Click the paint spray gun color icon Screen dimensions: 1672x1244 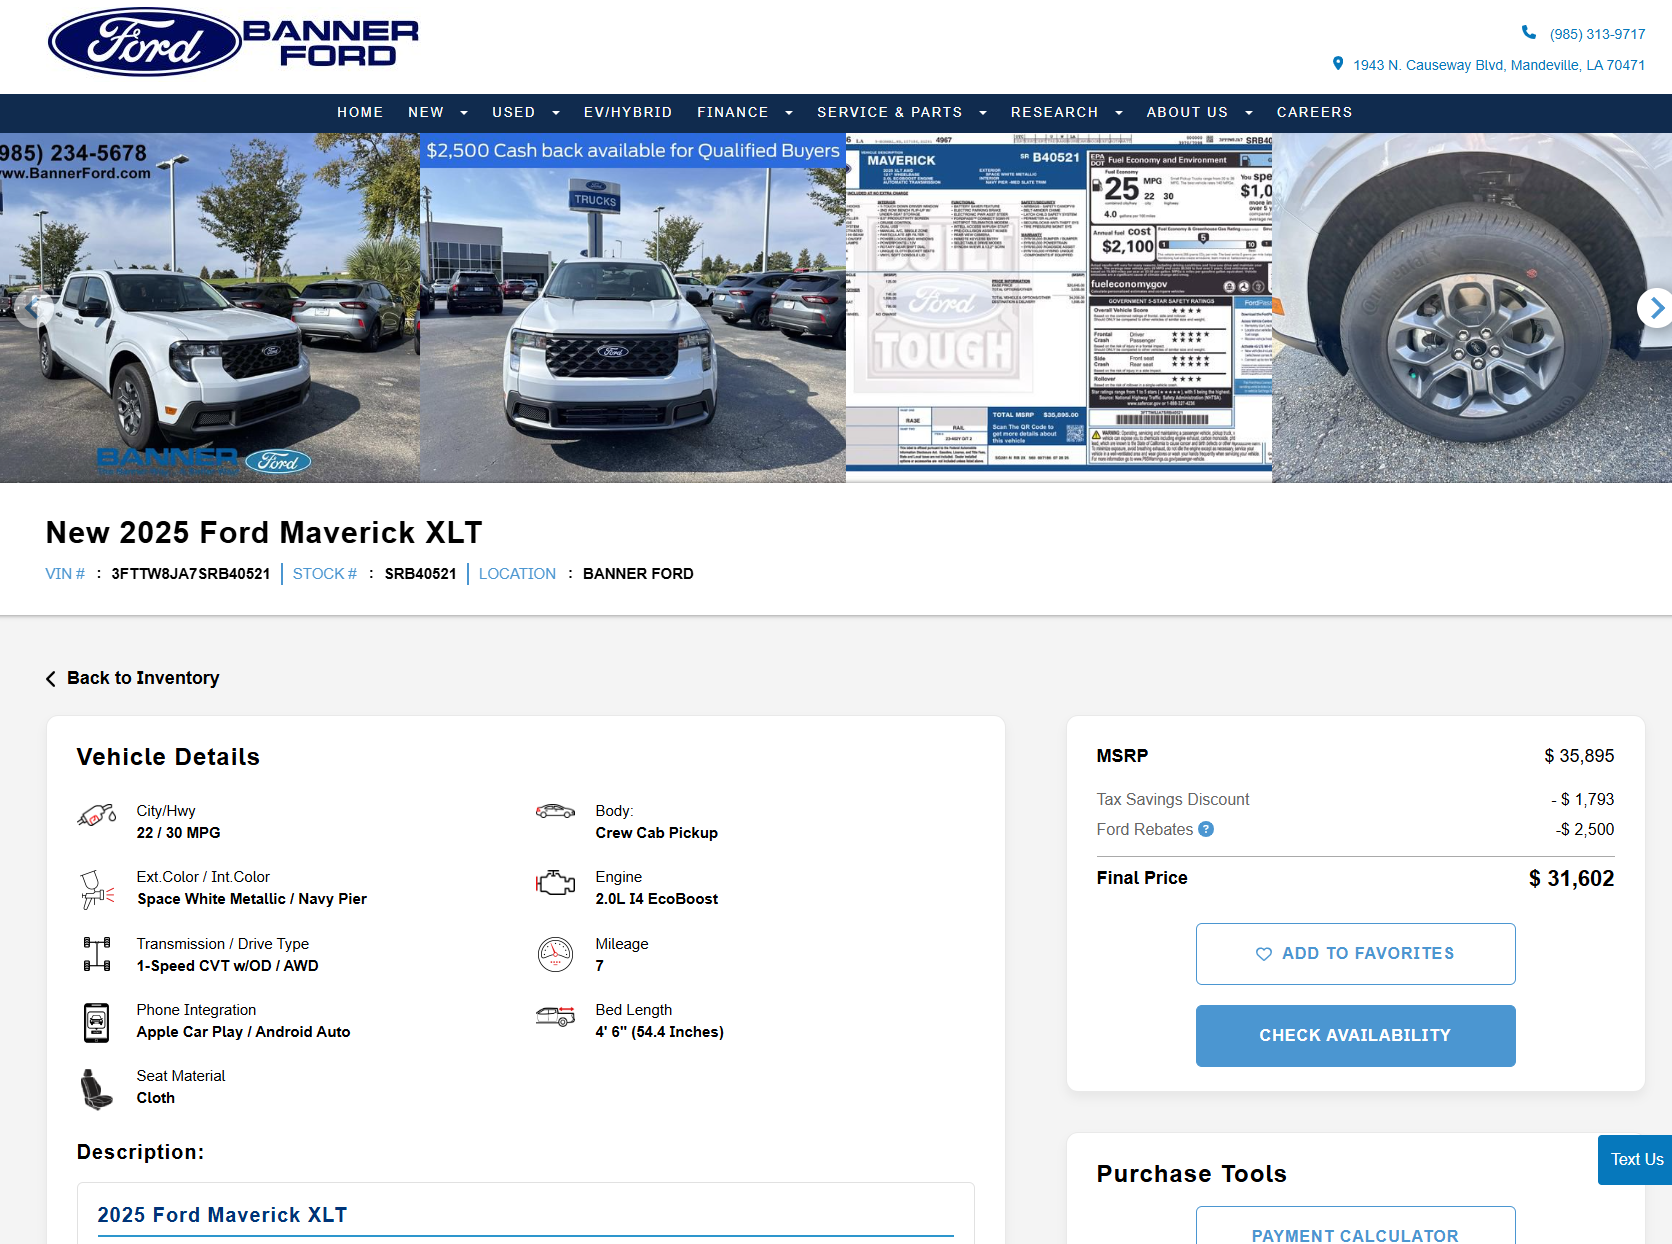click(x=97, y=889)
